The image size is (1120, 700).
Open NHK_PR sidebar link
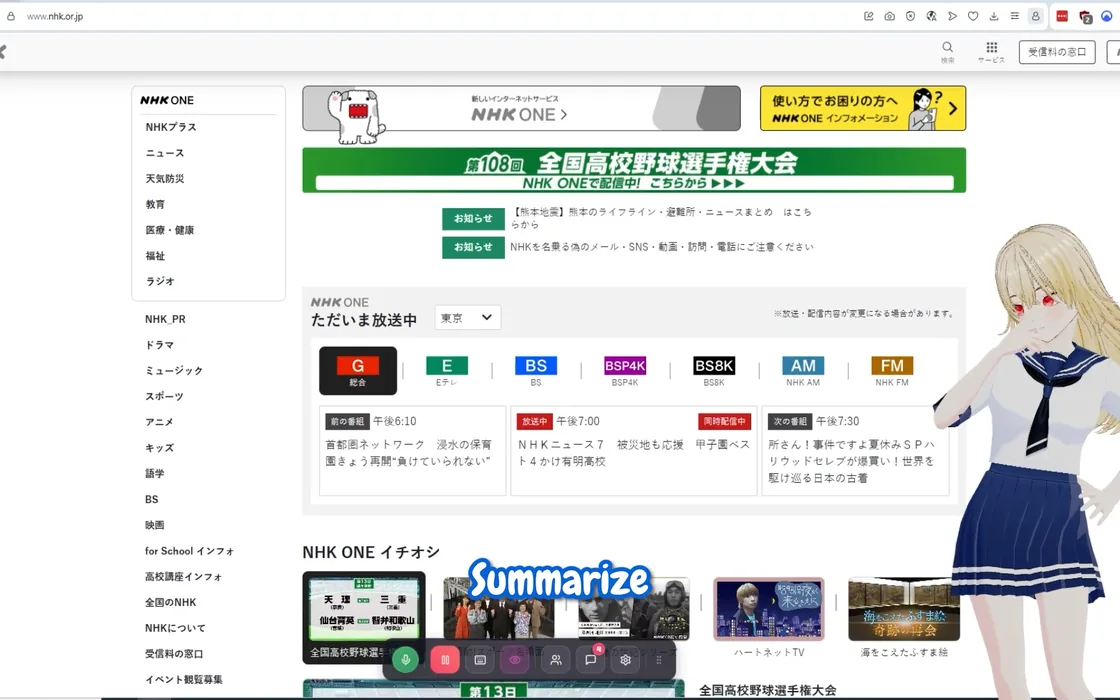click(165, 319)
